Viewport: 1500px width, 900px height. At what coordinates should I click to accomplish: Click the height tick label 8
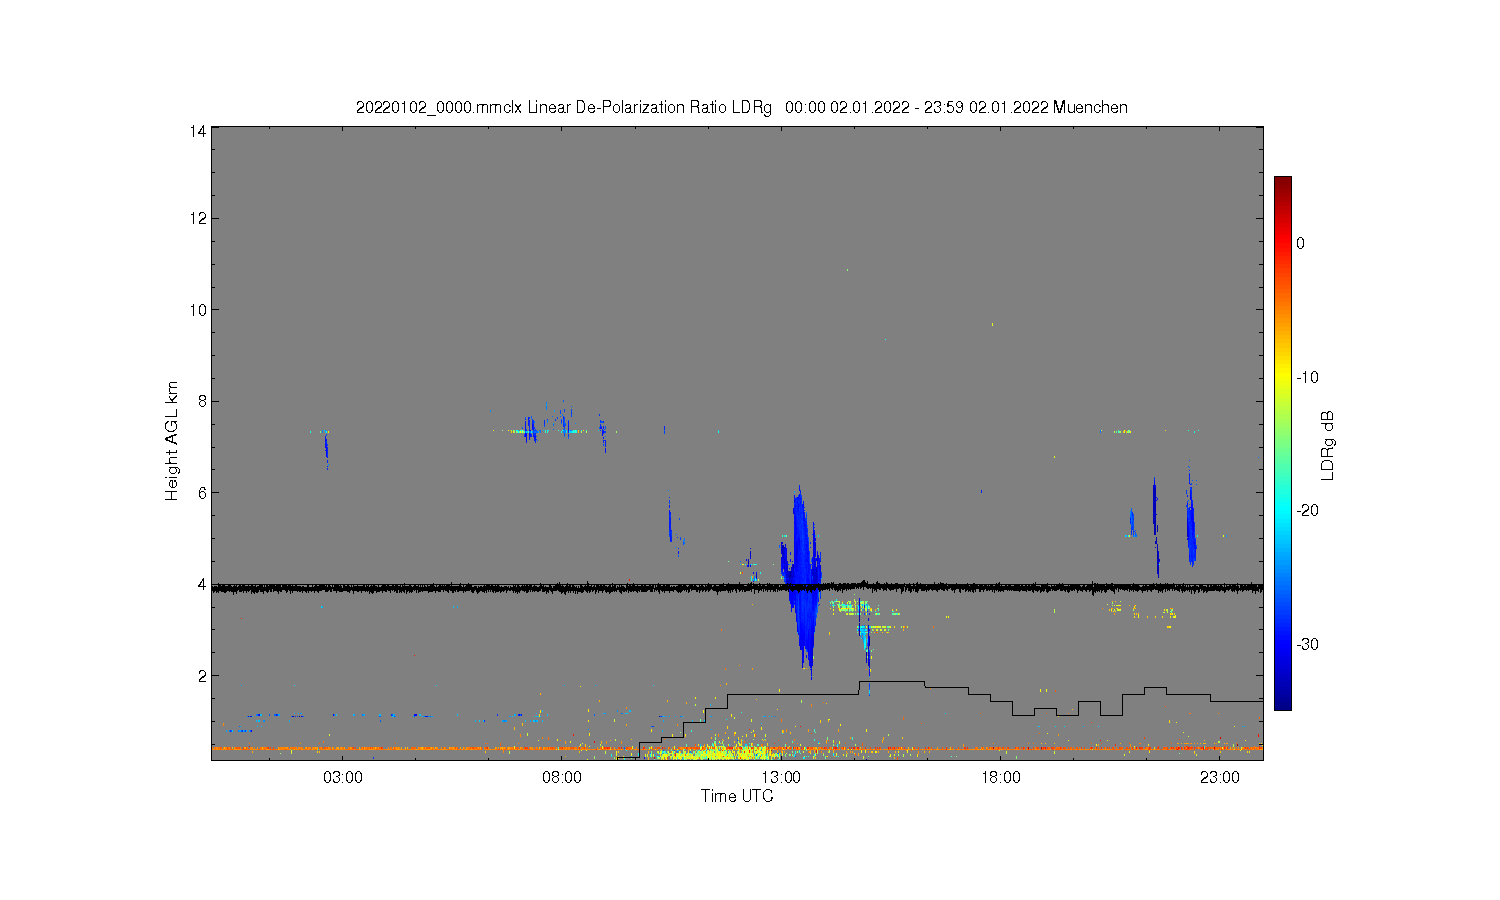[202, 401]
